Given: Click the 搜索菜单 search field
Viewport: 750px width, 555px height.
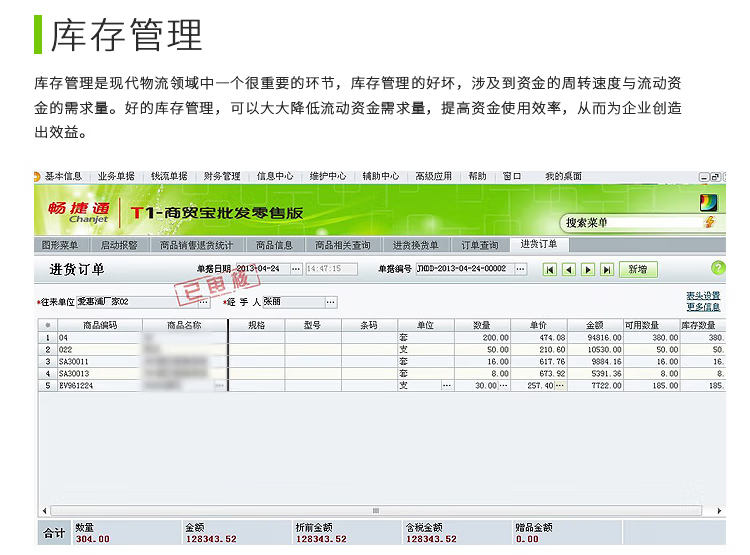Looking at the screenshot, I should 633,222.
